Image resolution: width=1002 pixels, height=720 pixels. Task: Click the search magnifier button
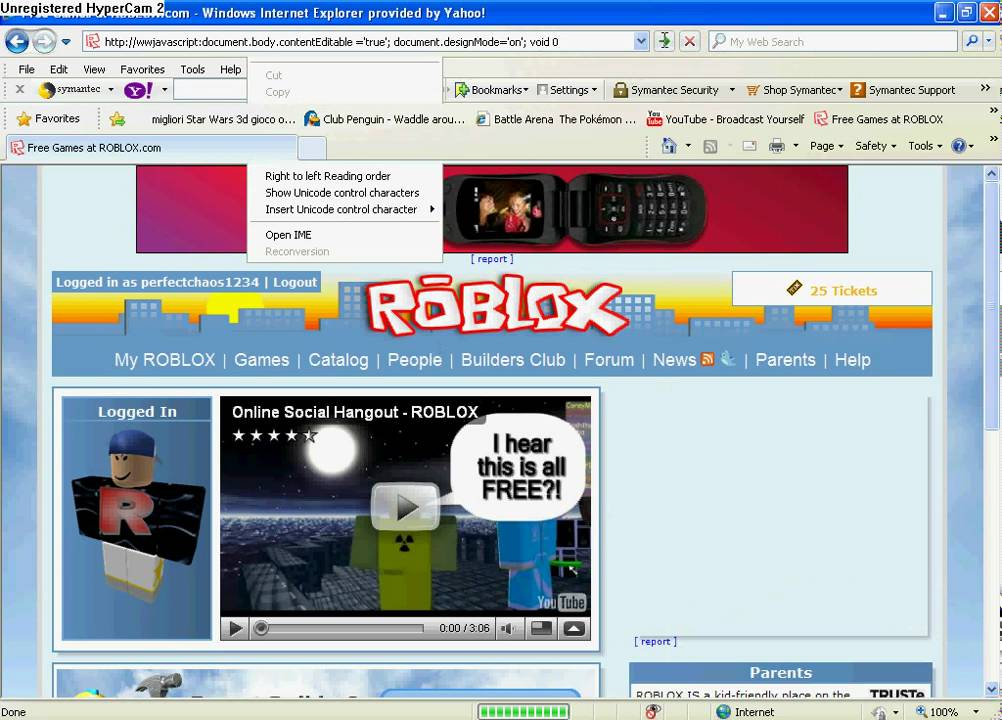tap(971, 42)
